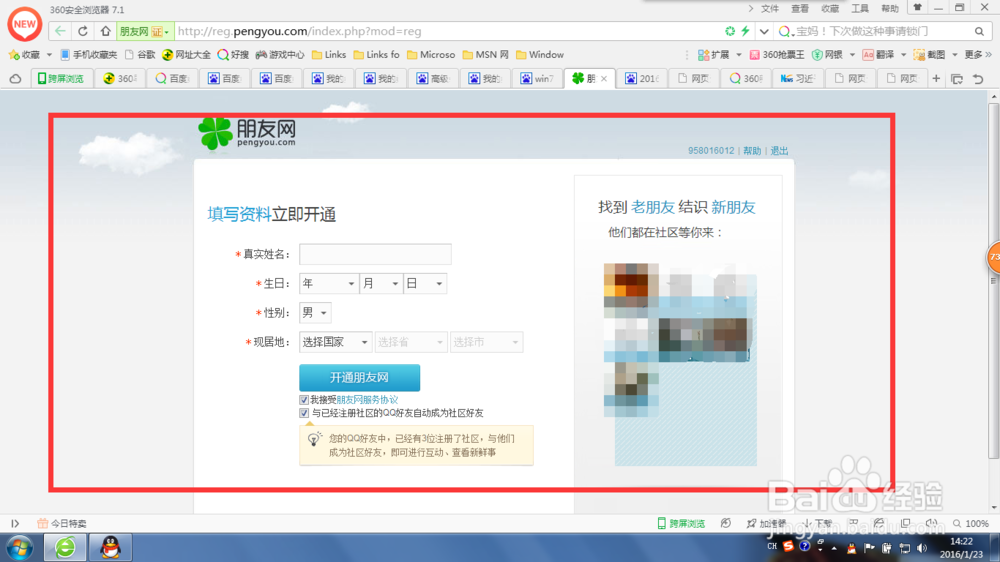The image size is (1000, 562).
Task: Click the 退出 logout link
Action: tap(779, 151)
